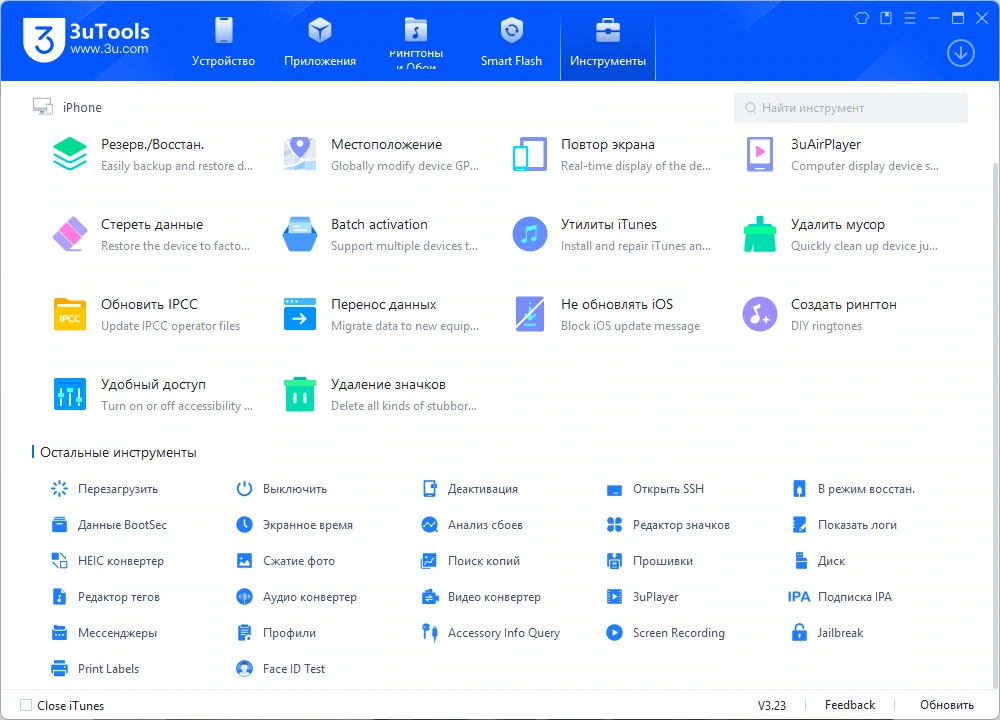Open the Accessory Info Query tool
Screen dimensions: 1000x720
tap(490, 633)
